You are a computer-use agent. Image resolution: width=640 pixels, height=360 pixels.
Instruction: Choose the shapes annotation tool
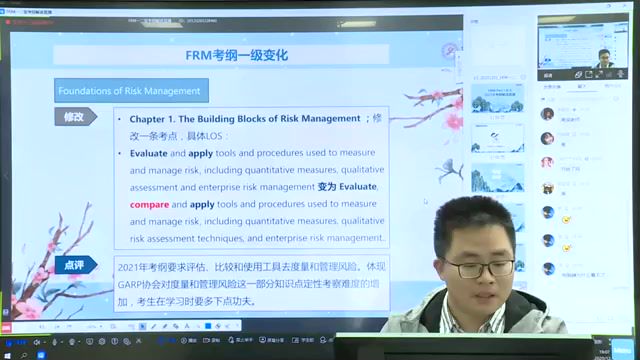point(176,326)
